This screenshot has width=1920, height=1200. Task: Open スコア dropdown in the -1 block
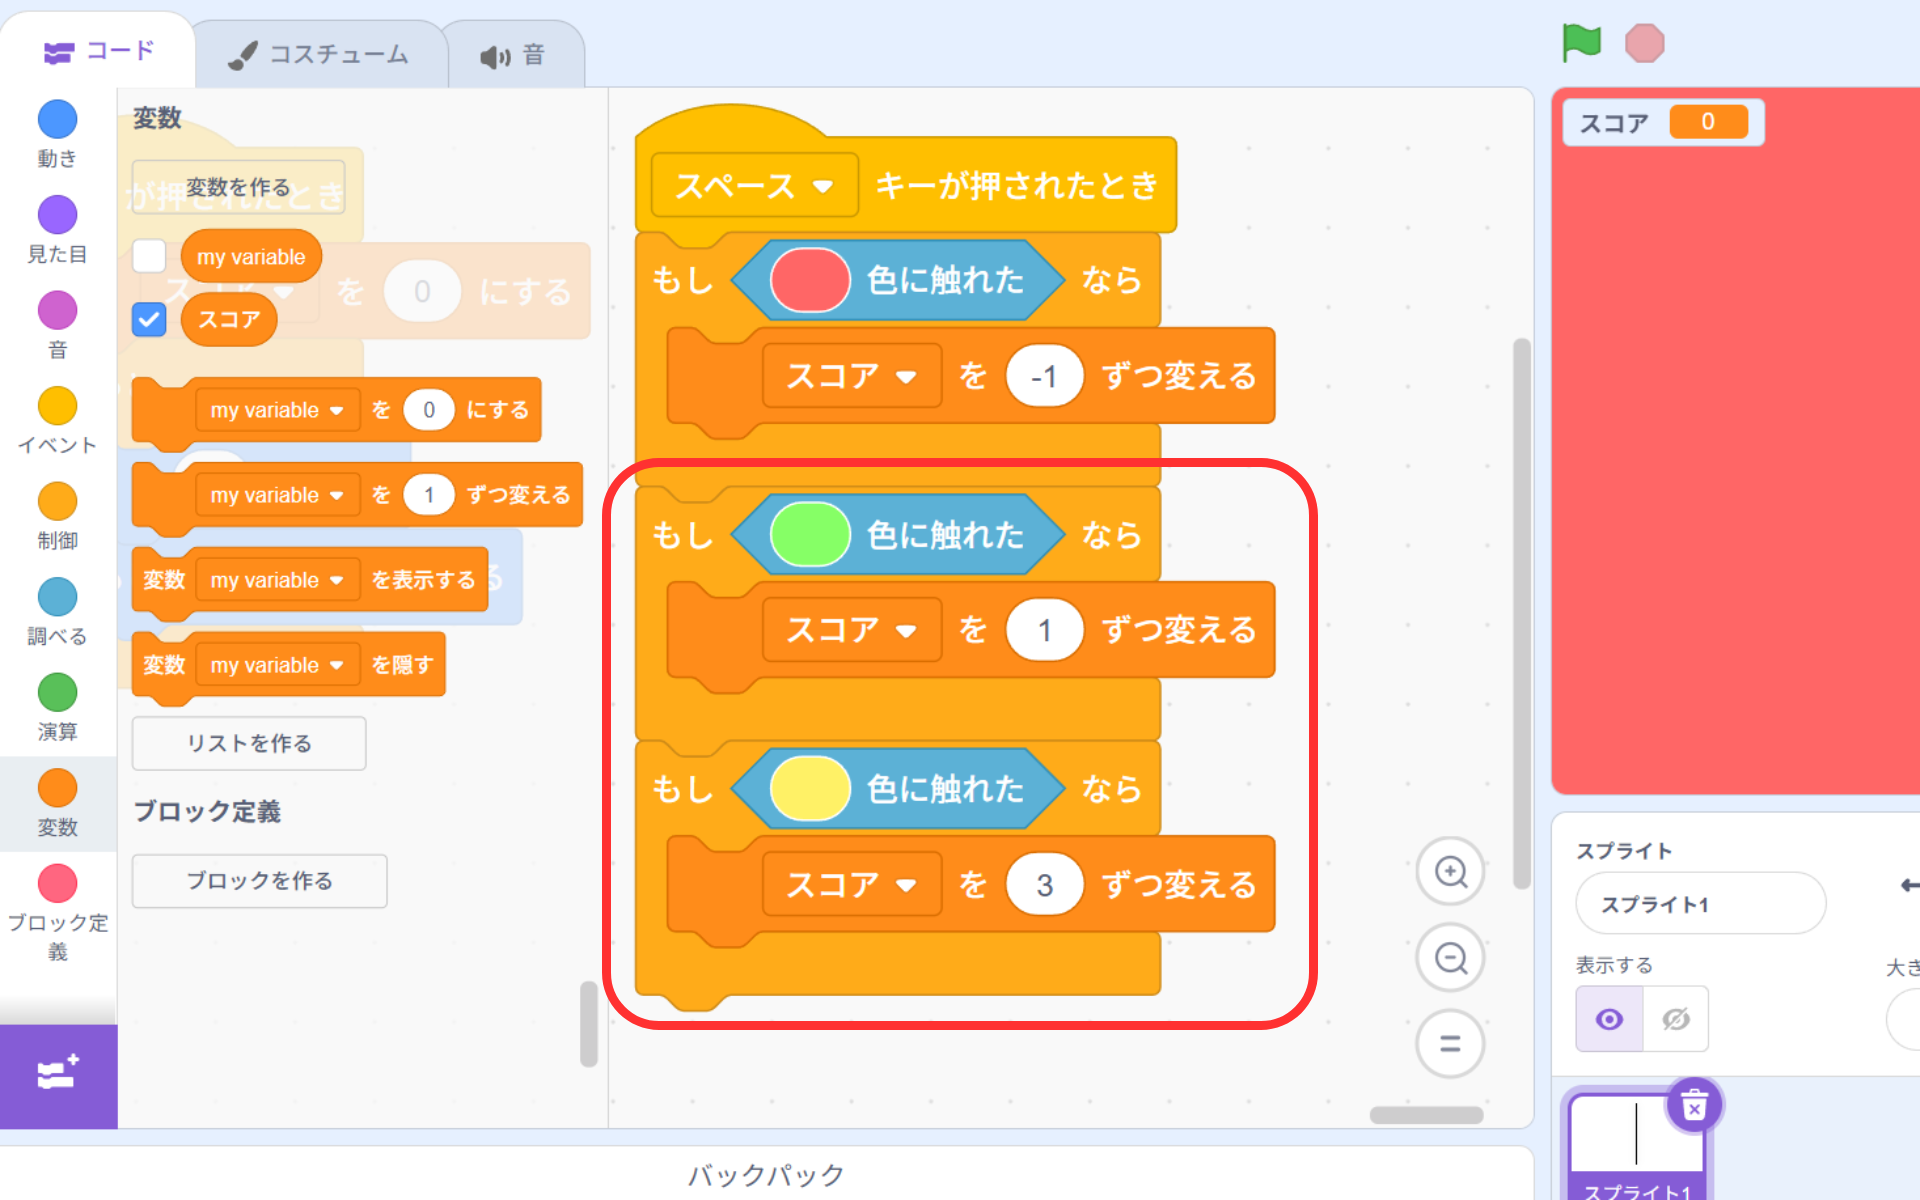pyautogui.click(x=906, y=377)
